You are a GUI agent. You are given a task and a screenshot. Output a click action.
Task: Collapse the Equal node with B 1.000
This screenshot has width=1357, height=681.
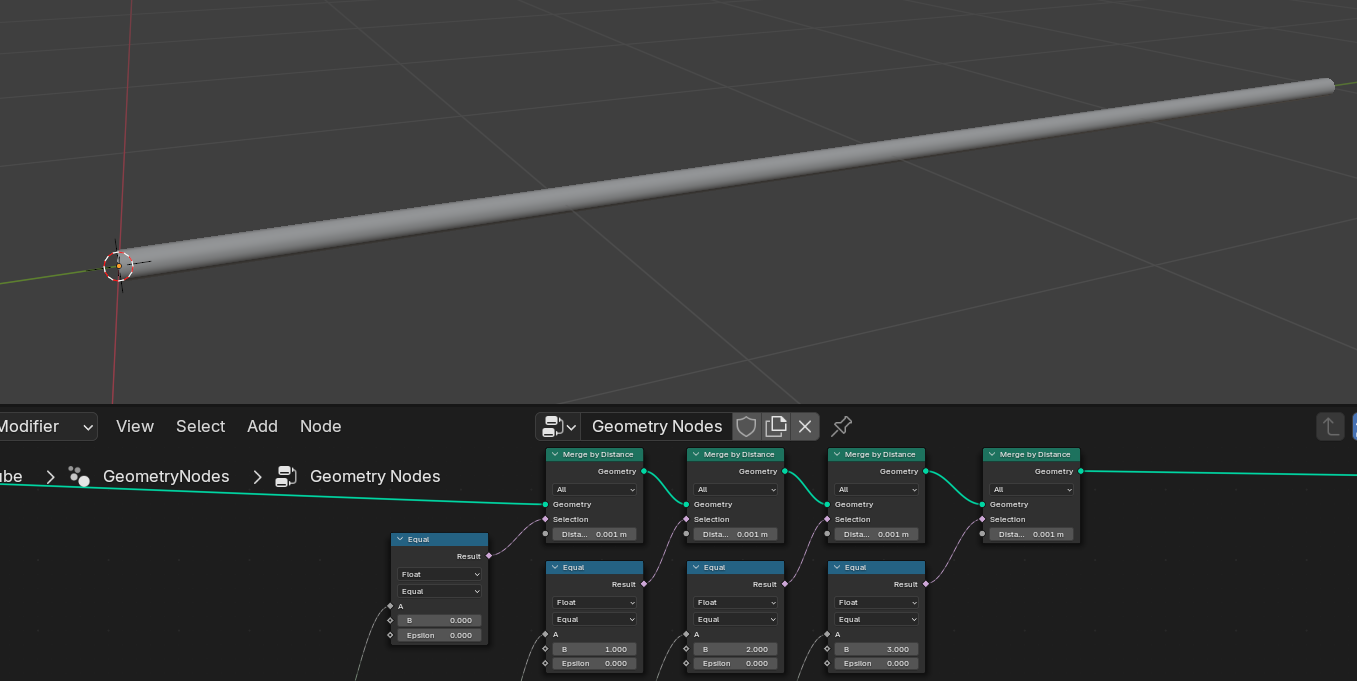pyautogui.click(x=554, y=567)
